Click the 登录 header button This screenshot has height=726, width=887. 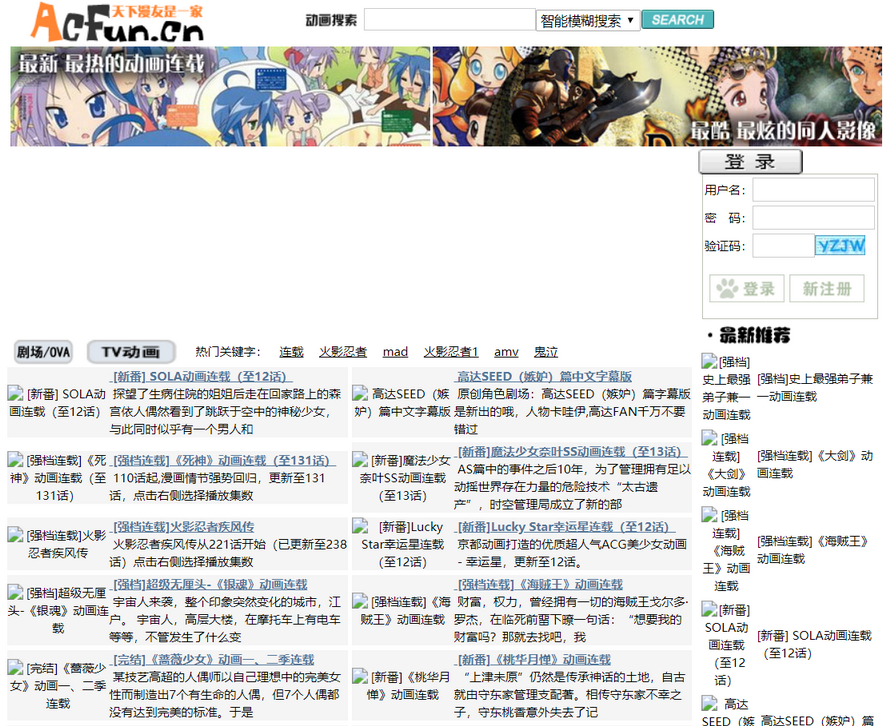[x=751, y=162]
